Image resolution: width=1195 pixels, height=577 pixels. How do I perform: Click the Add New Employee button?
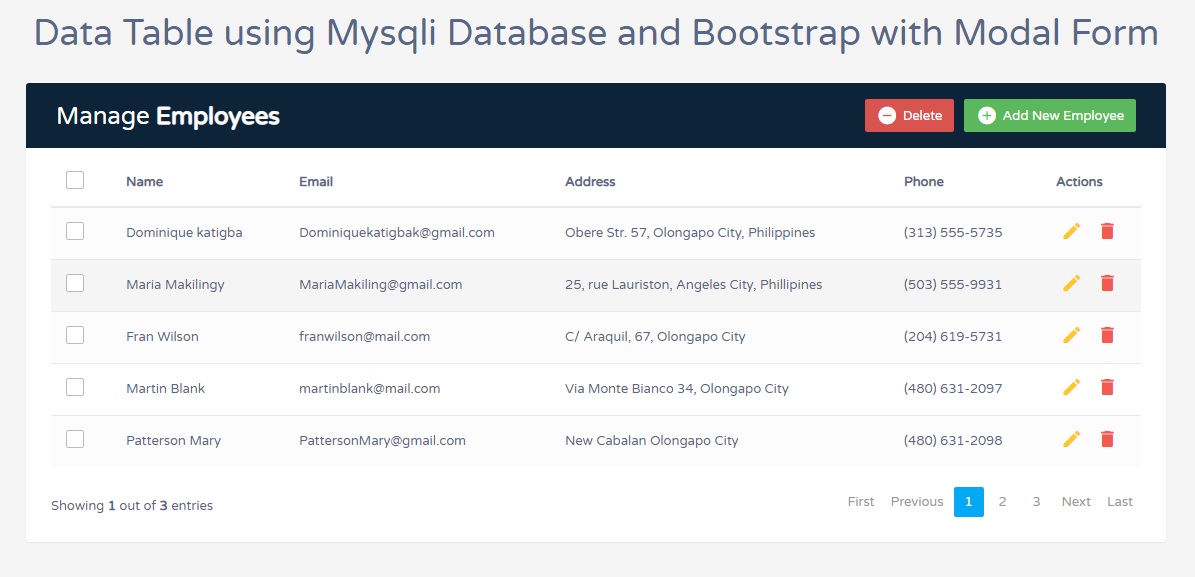point(1049,115)
